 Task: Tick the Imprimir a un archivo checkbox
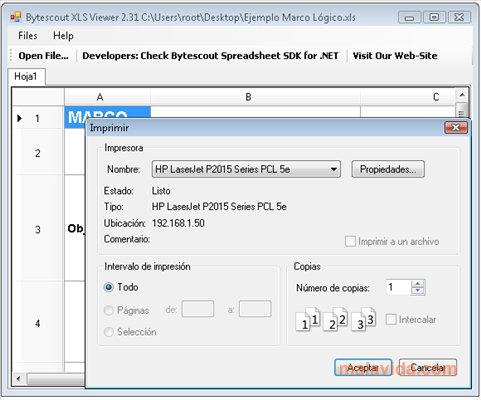pos(350,241)
